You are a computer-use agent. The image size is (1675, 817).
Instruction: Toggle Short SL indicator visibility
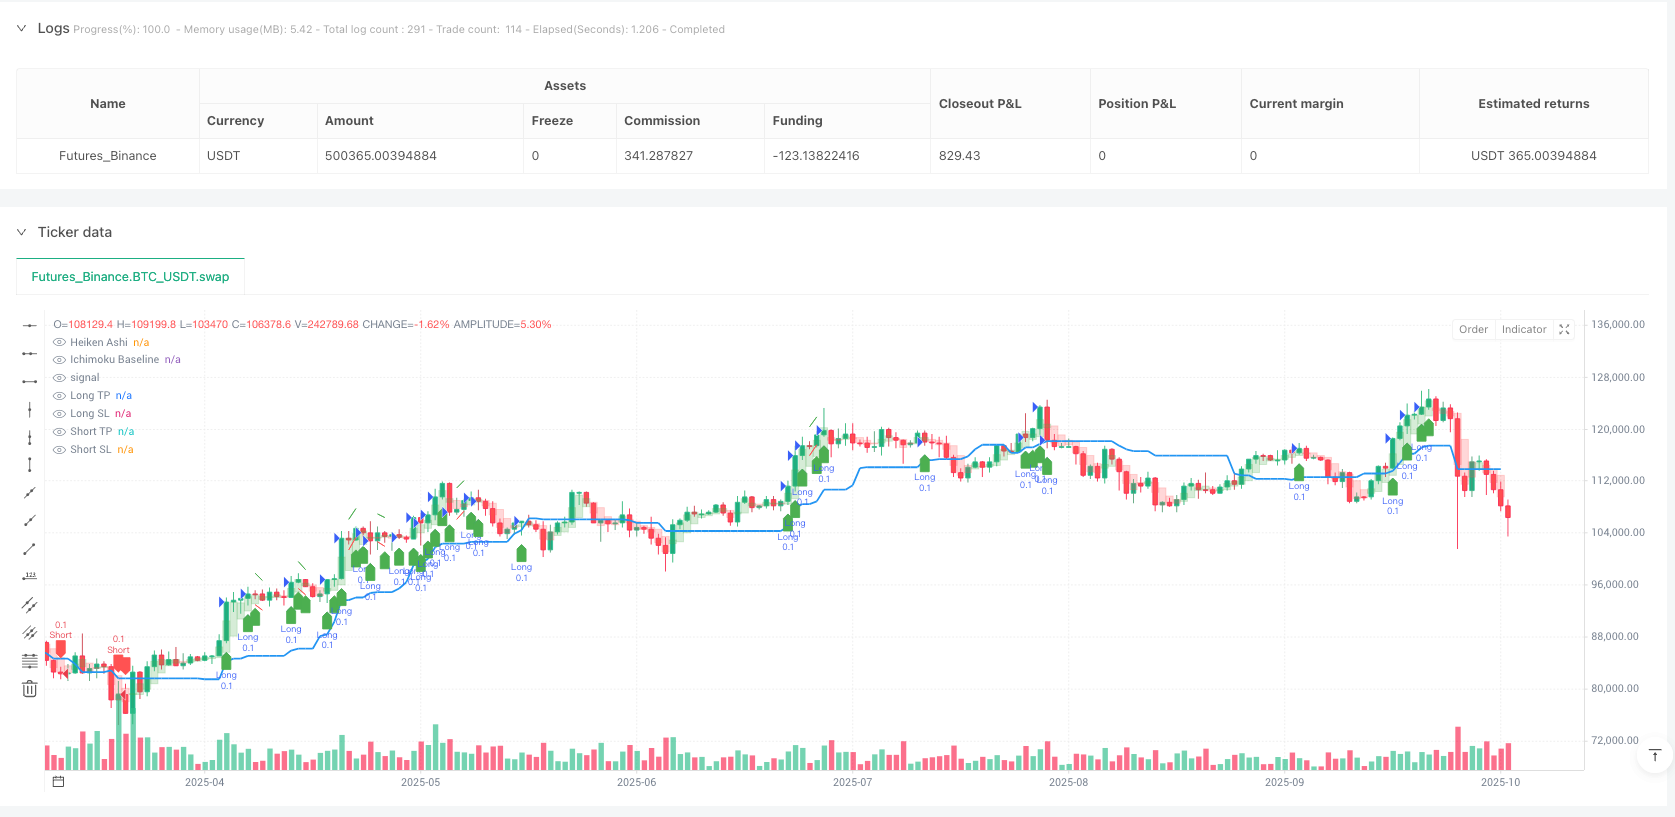59,450
